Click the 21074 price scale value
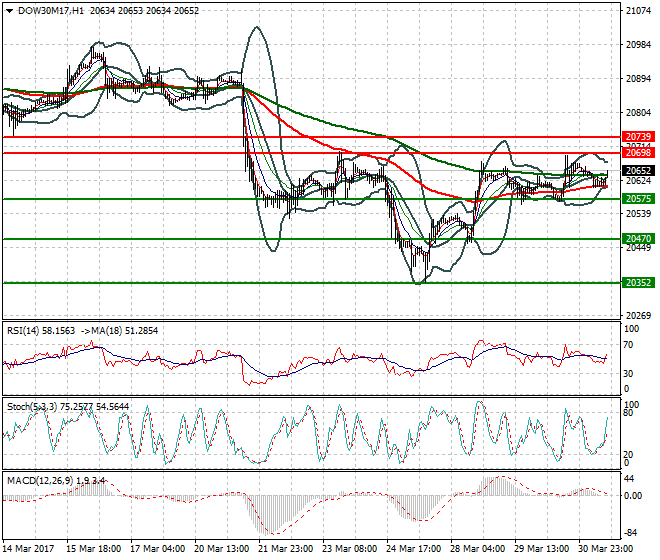660x560 pixels. [638, 12]
